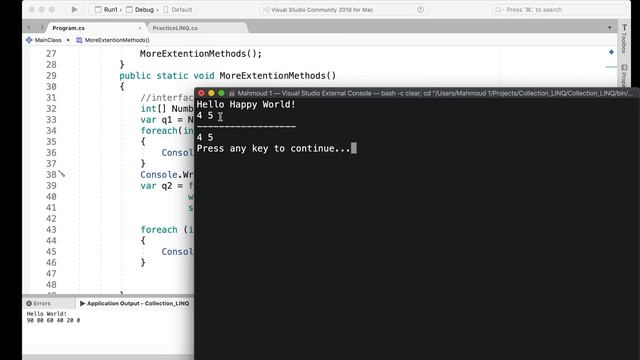
Task: Click the External Console title bar text
Action: 435,93
